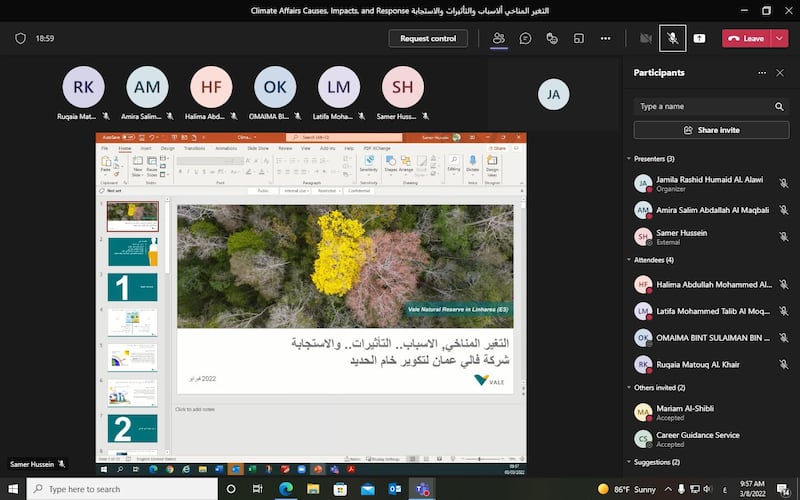Image resolution: width=800 pixels, height=500 pixels.
Task: Open More actions ellipsis in the meeting toolbar
Action: click(x=605, y=38)
